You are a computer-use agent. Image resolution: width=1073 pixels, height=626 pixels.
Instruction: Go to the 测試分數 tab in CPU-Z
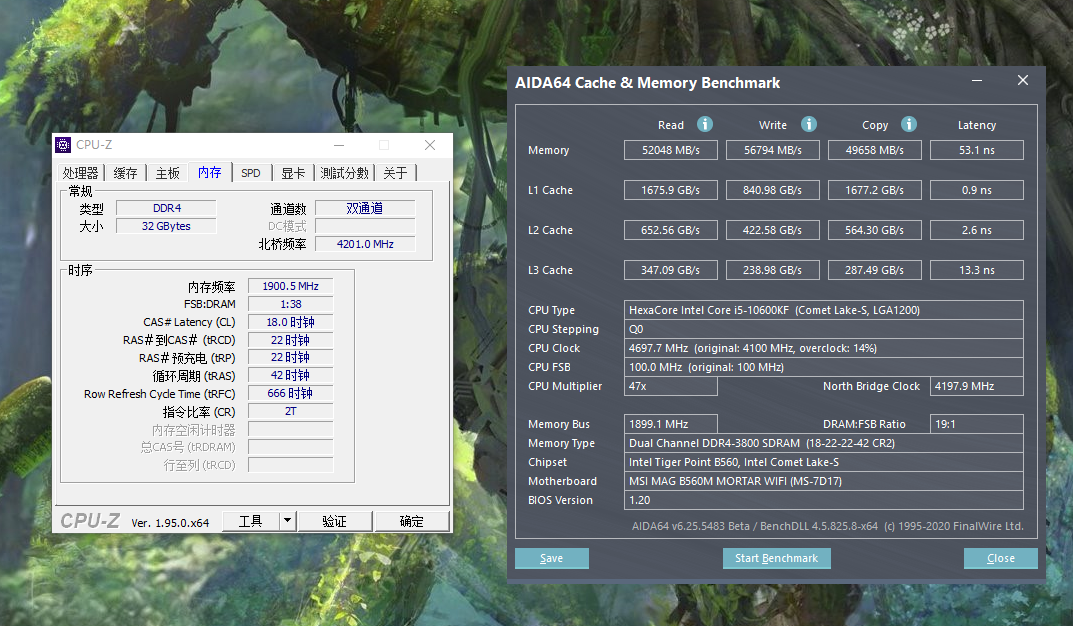[344, 173]
